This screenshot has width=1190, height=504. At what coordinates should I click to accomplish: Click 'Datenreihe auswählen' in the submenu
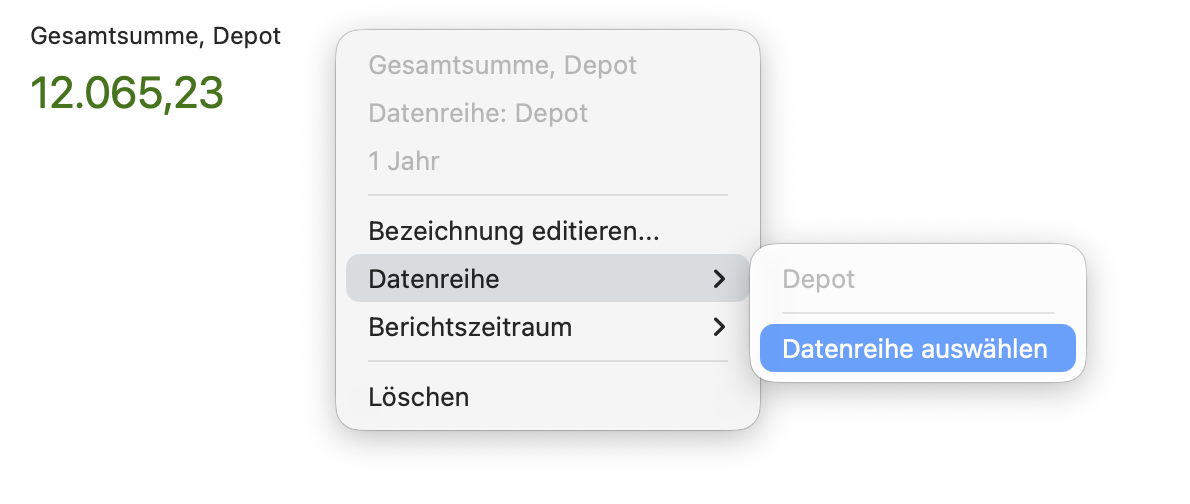tap(915, 349)
